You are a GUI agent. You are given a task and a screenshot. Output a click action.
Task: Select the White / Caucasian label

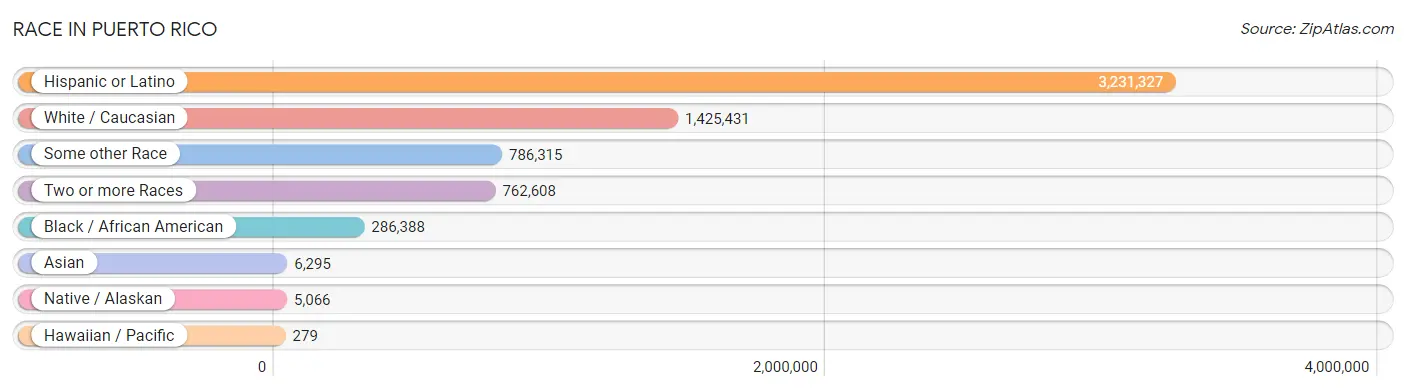point(109,118)
